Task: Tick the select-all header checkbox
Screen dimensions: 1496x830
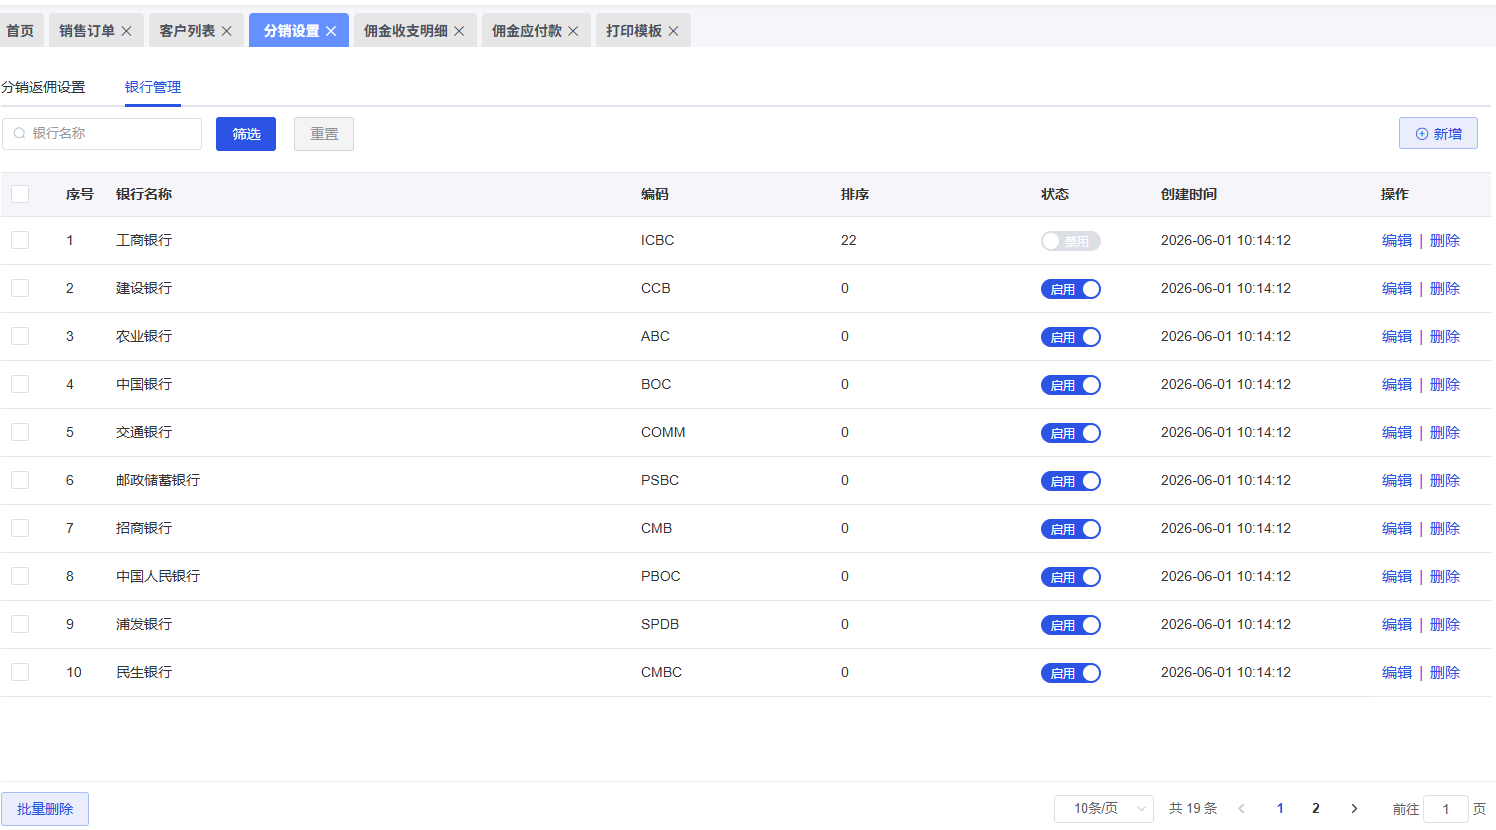Action: click(x=20, y=194)
